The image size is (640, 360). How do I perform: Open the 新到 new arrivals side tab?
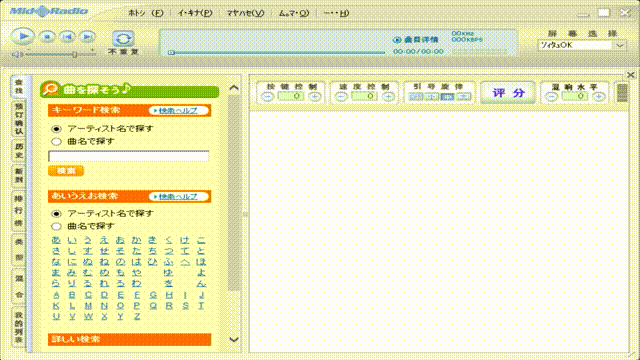19,176
